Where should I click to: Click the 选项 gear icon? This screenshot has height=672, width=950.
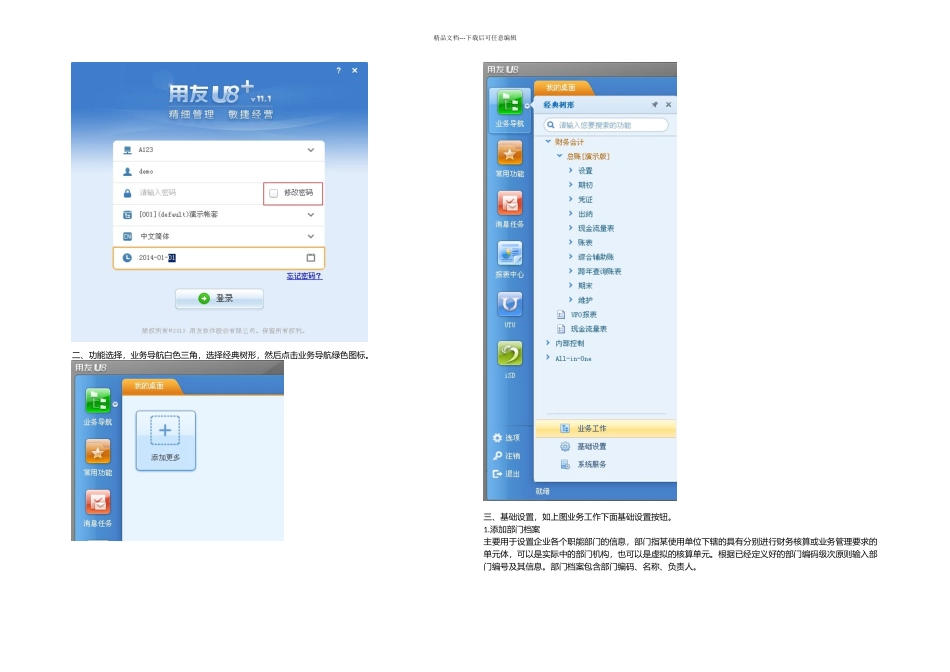(497, 437)
